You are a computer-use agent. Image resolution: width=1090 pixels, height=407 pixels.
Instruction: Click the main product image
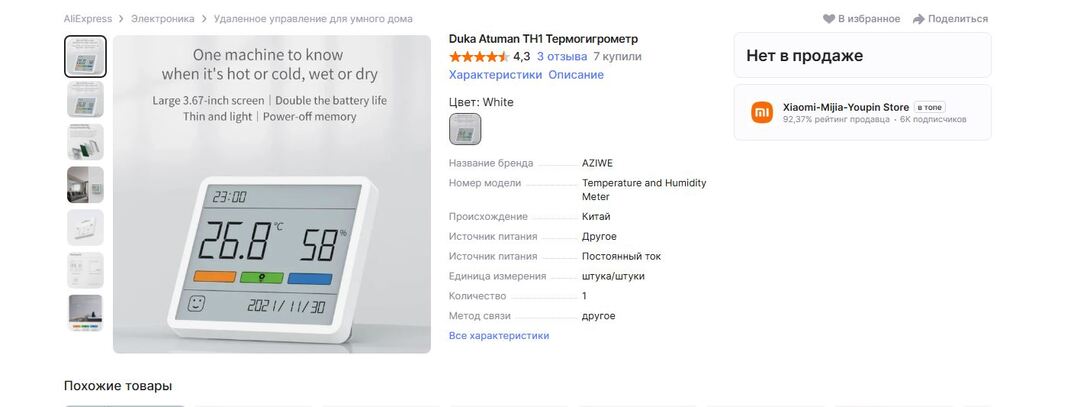pyautogui.click(x=272, y=195)
